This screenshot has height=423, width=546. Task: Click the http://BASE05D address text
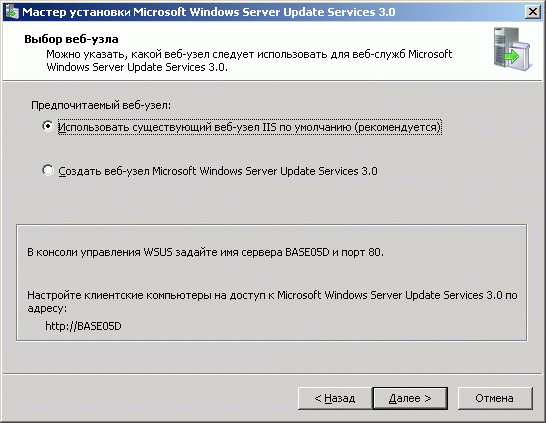tap(83, 326)
